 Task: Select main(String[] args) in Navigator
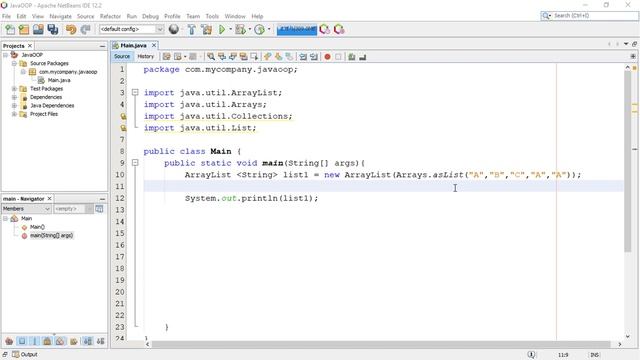[51, 236]
